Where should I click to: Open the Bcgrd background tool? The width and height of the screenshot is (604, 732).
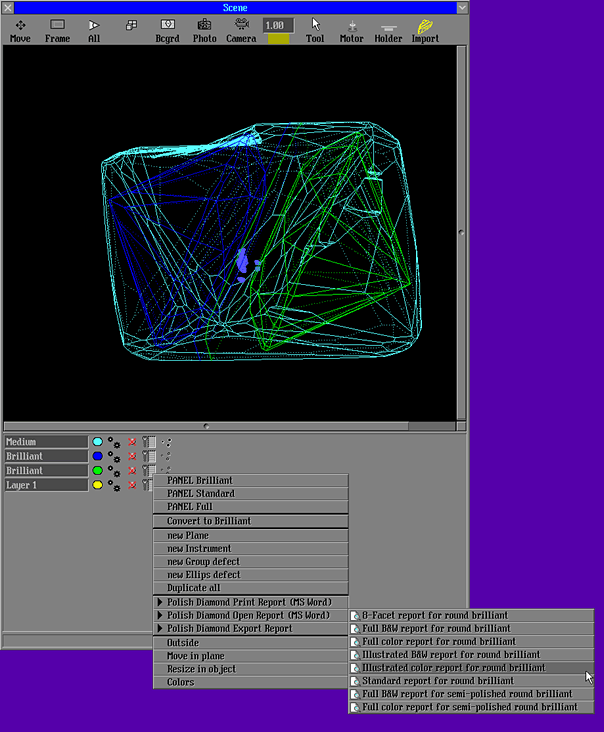(x=168, y=30)
